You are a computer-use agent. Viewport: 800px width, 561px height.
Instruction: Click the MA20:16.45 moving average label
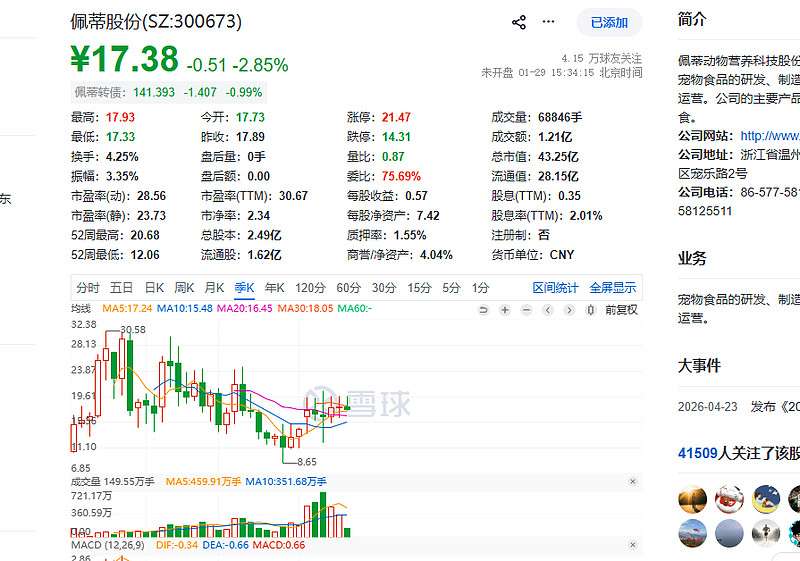[x=244, y=309]
